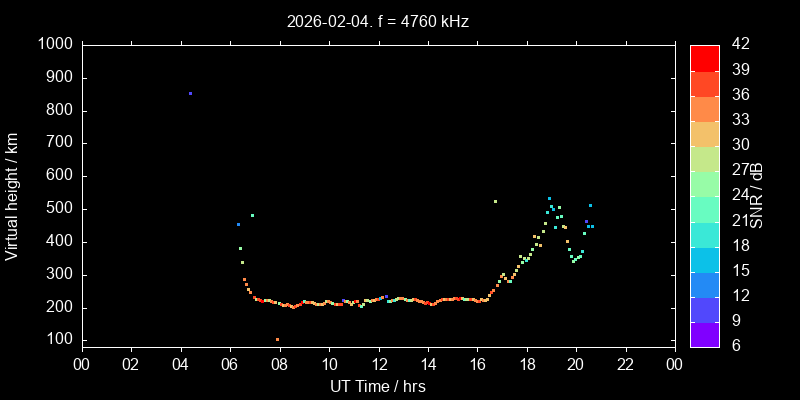Click the 'Virtual height / km' axis label
This screenshot has height=400, width=800.
(13, 196)
